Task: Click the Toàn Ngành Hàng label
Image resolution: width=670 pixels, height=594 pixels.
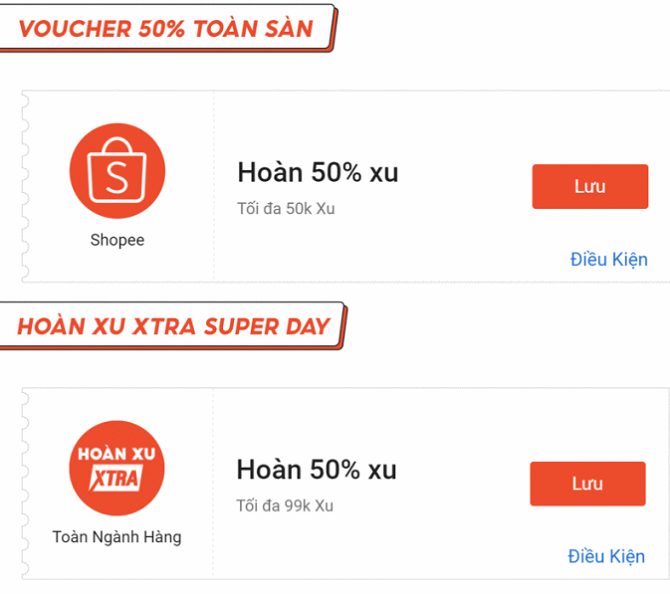Action: (x=117, y=537)
